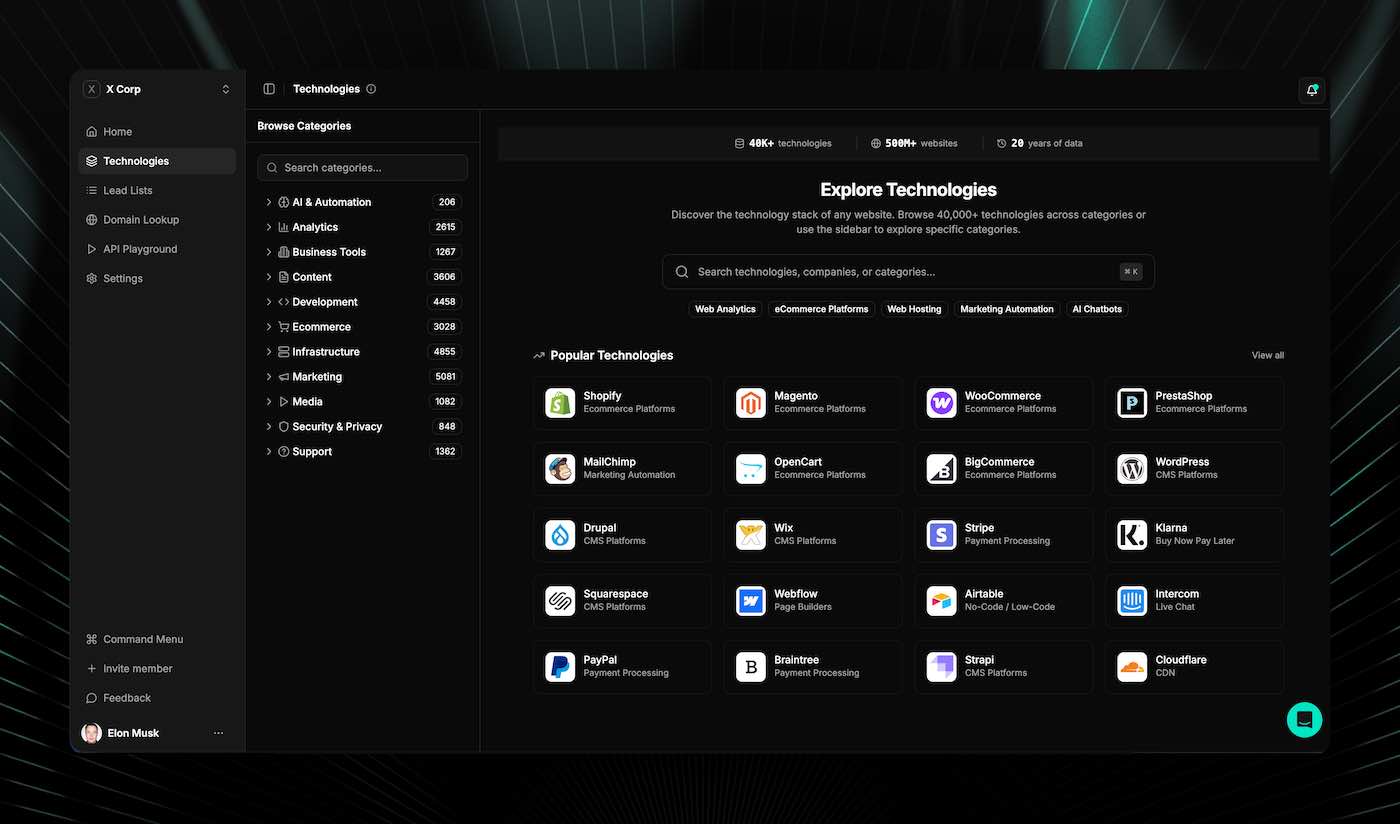Select Technologies in the left sidebar
The width and height of the screenshot is (1400, 824).
pyautogui.click(x=157, y=161)
